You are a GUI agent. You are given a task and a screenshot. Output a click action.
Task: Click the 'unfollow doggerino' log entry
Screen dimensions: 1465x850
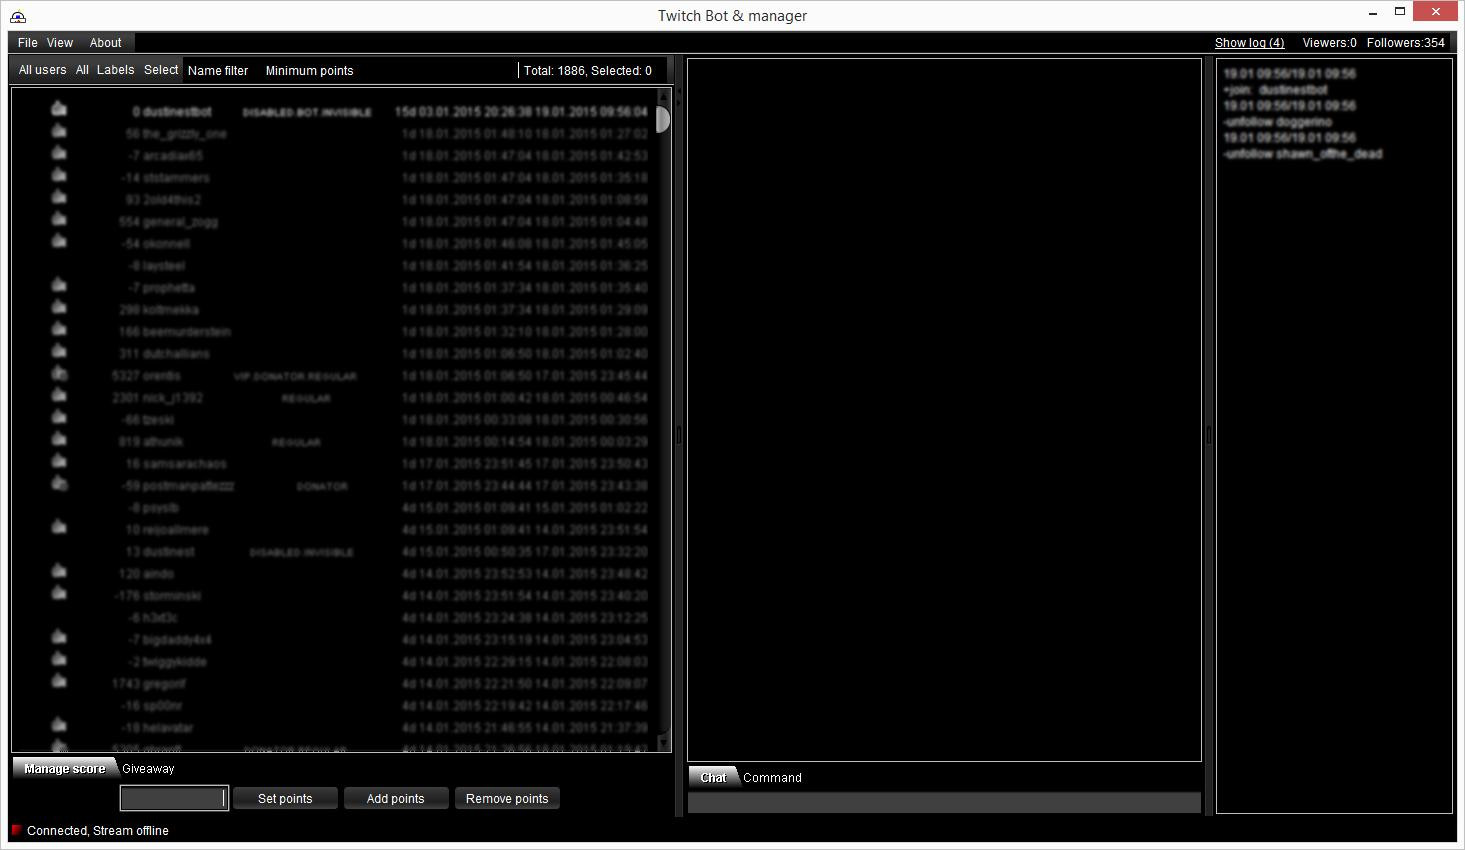(x=1278, y=122)
